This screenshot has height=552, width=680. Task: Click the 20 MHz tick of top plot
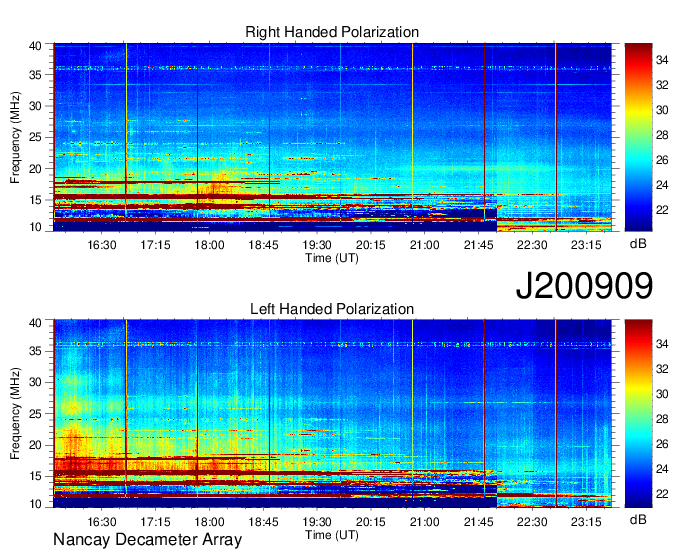click(x=36, y=169)
